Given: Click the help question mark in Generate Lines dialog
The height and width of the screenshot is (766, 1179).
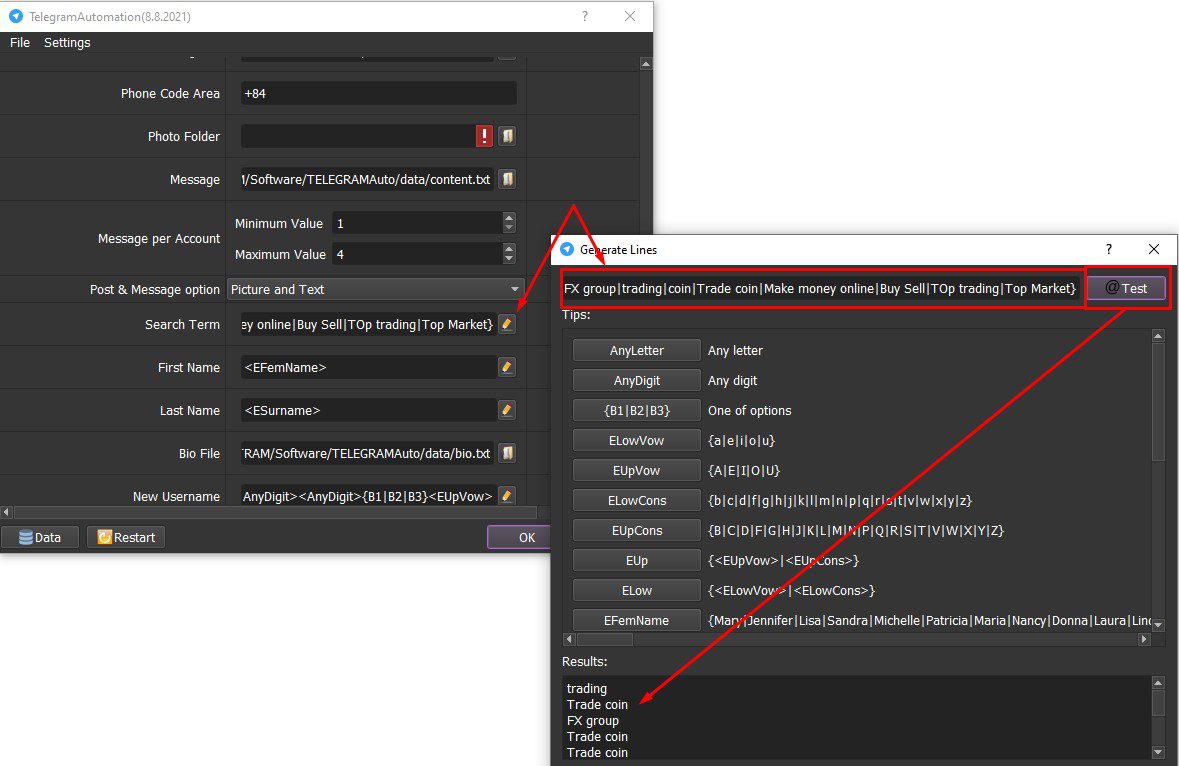Looking at the screenshot, I should [x=1108, y=249].
